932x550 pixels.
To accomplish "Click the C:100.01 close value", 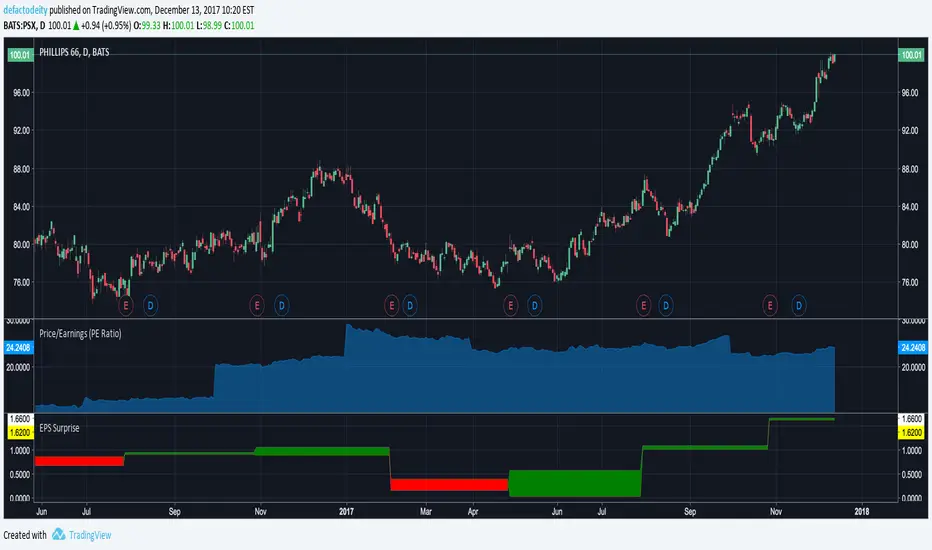I will [x=239, y=26].
